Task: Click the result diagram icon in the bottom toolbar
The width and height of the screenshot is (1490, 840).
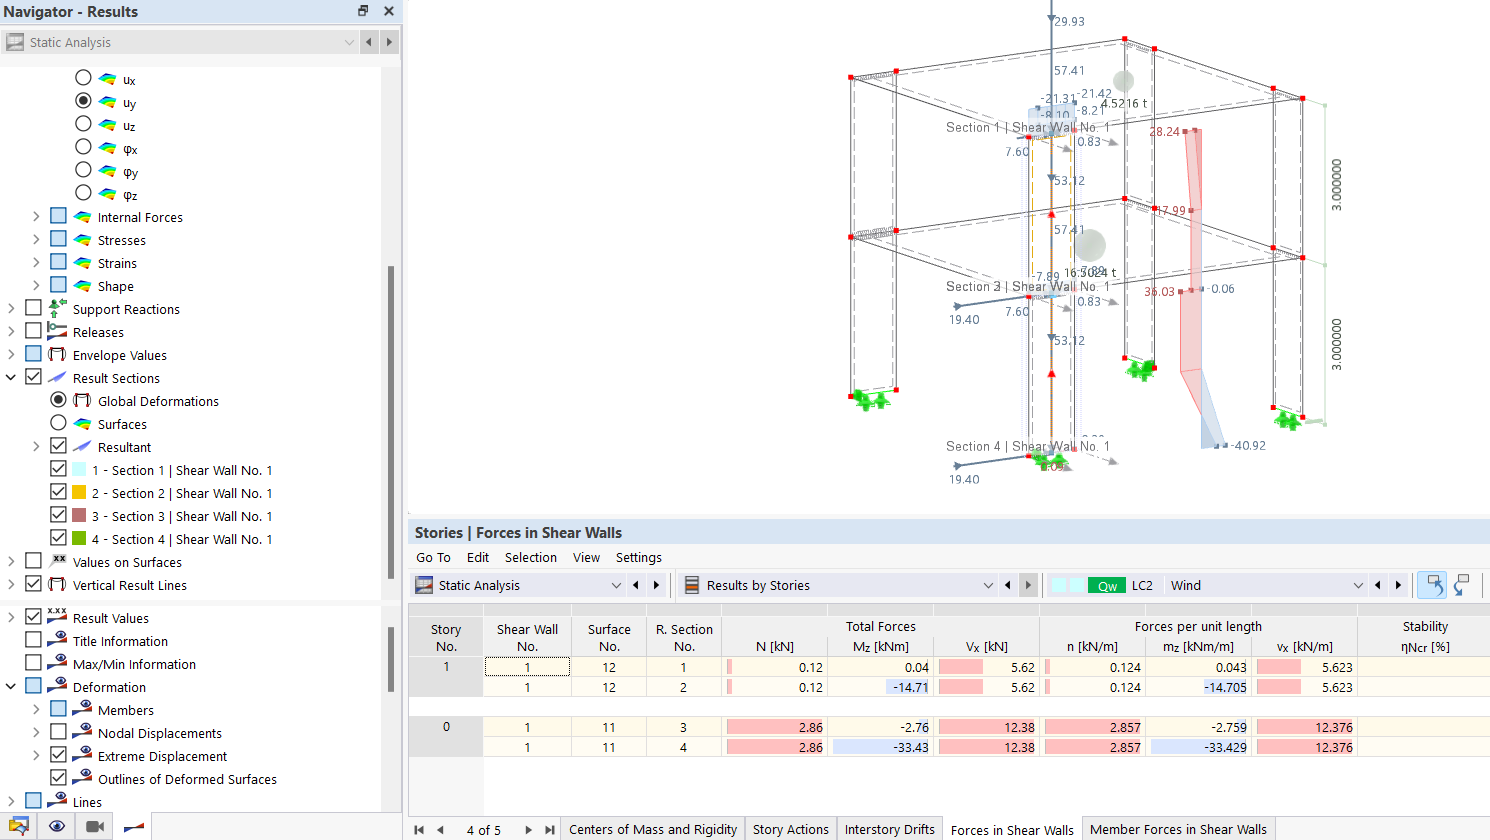Action: coord(132,826)
